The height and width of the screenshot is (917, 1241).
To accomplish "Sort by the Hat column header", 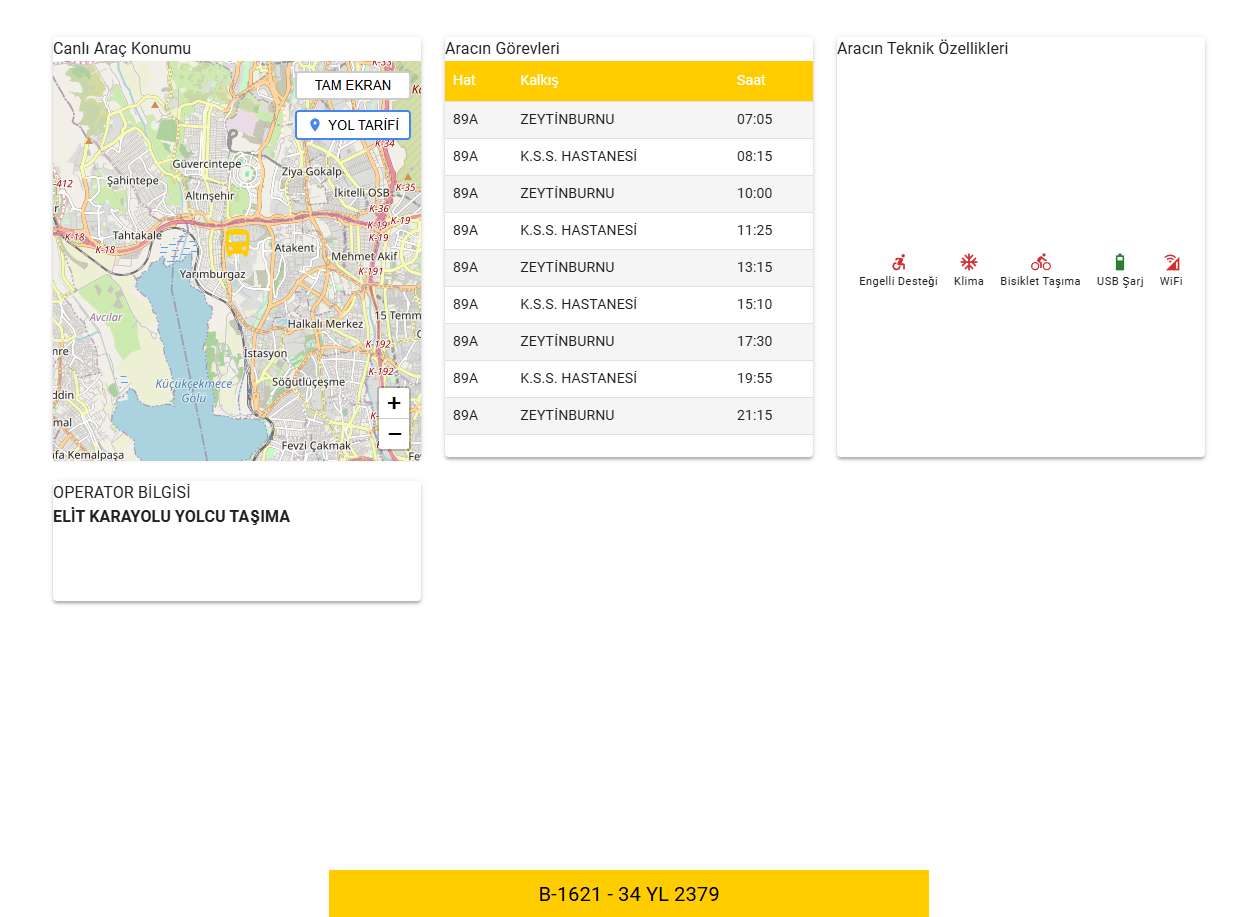I will pyautogui.click(x=464, y=80).
